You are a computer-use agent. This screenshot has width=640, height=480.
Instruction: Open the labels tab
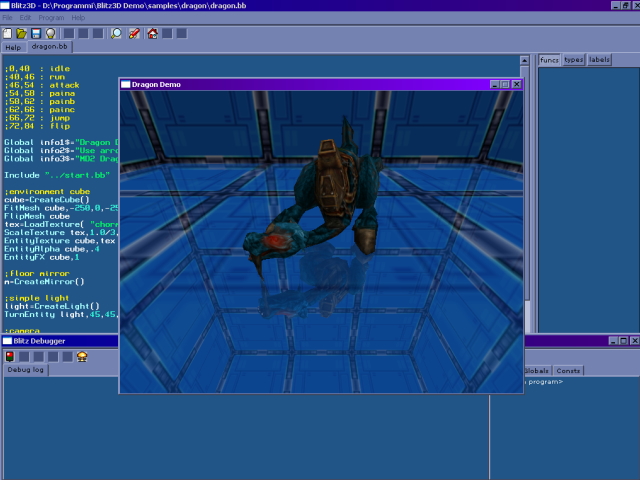599,60
